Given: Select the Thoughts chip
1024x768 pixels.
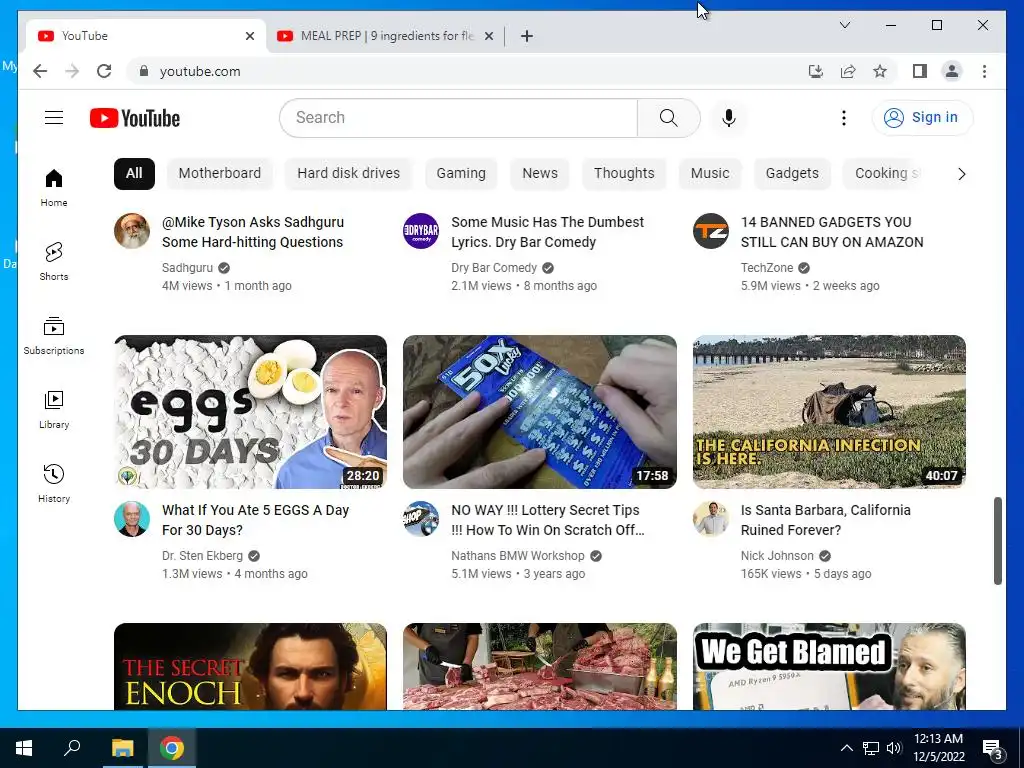Looking at the screenshot, I should coord(624,174).
